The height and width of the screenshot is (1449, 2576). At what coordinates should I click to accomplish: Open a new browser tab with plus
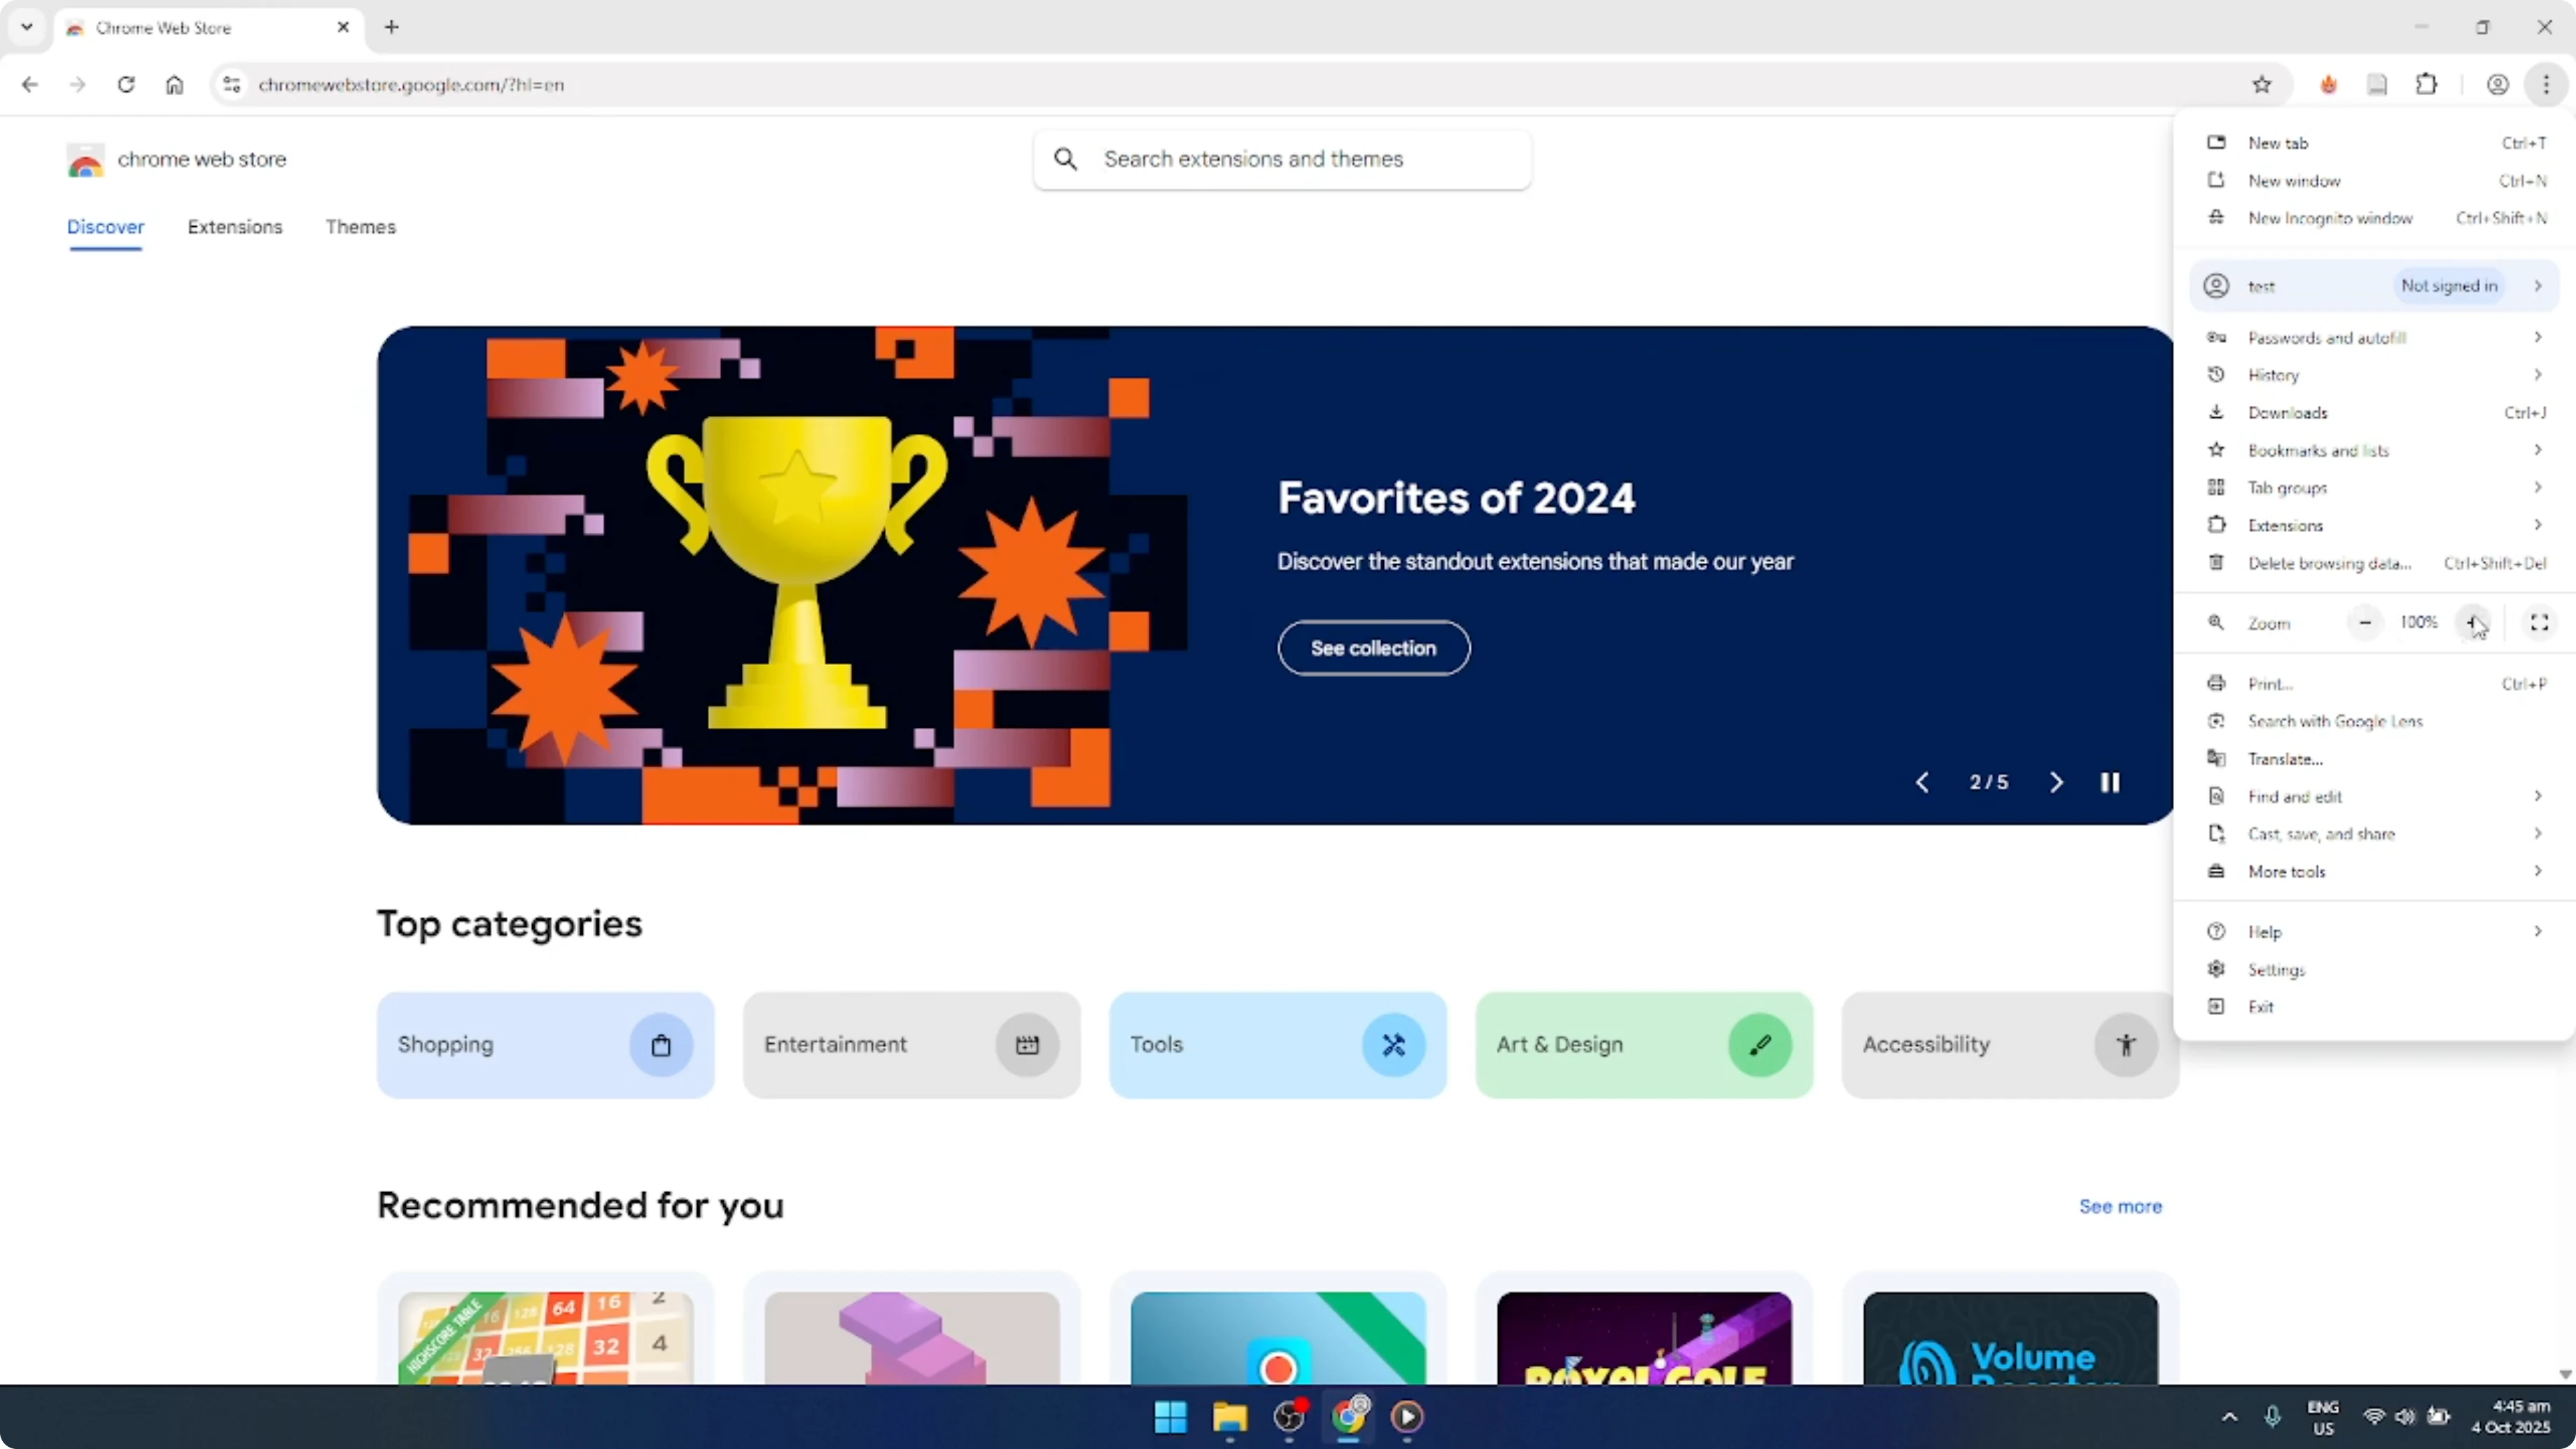[392, 27]
